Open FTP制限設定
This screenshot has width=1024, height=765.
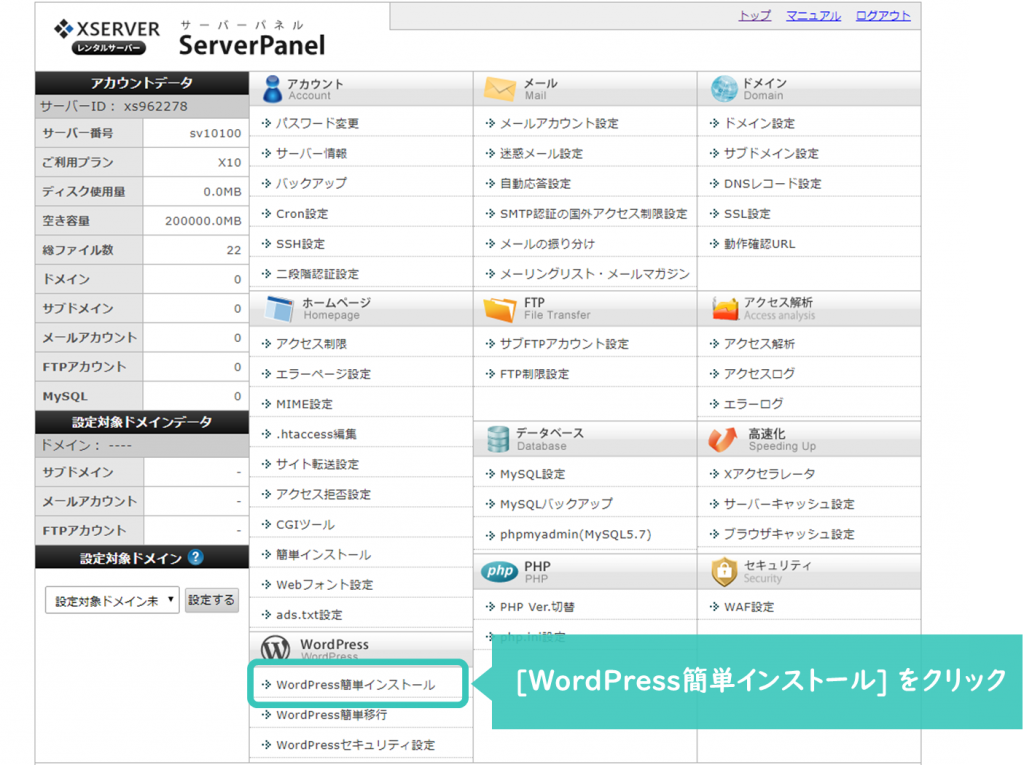(x=534, y=374)
